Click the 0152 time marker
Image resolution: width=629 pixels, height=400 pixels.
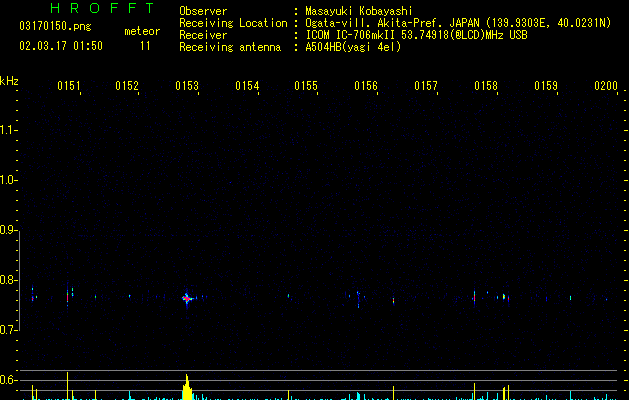click(127, 86)
